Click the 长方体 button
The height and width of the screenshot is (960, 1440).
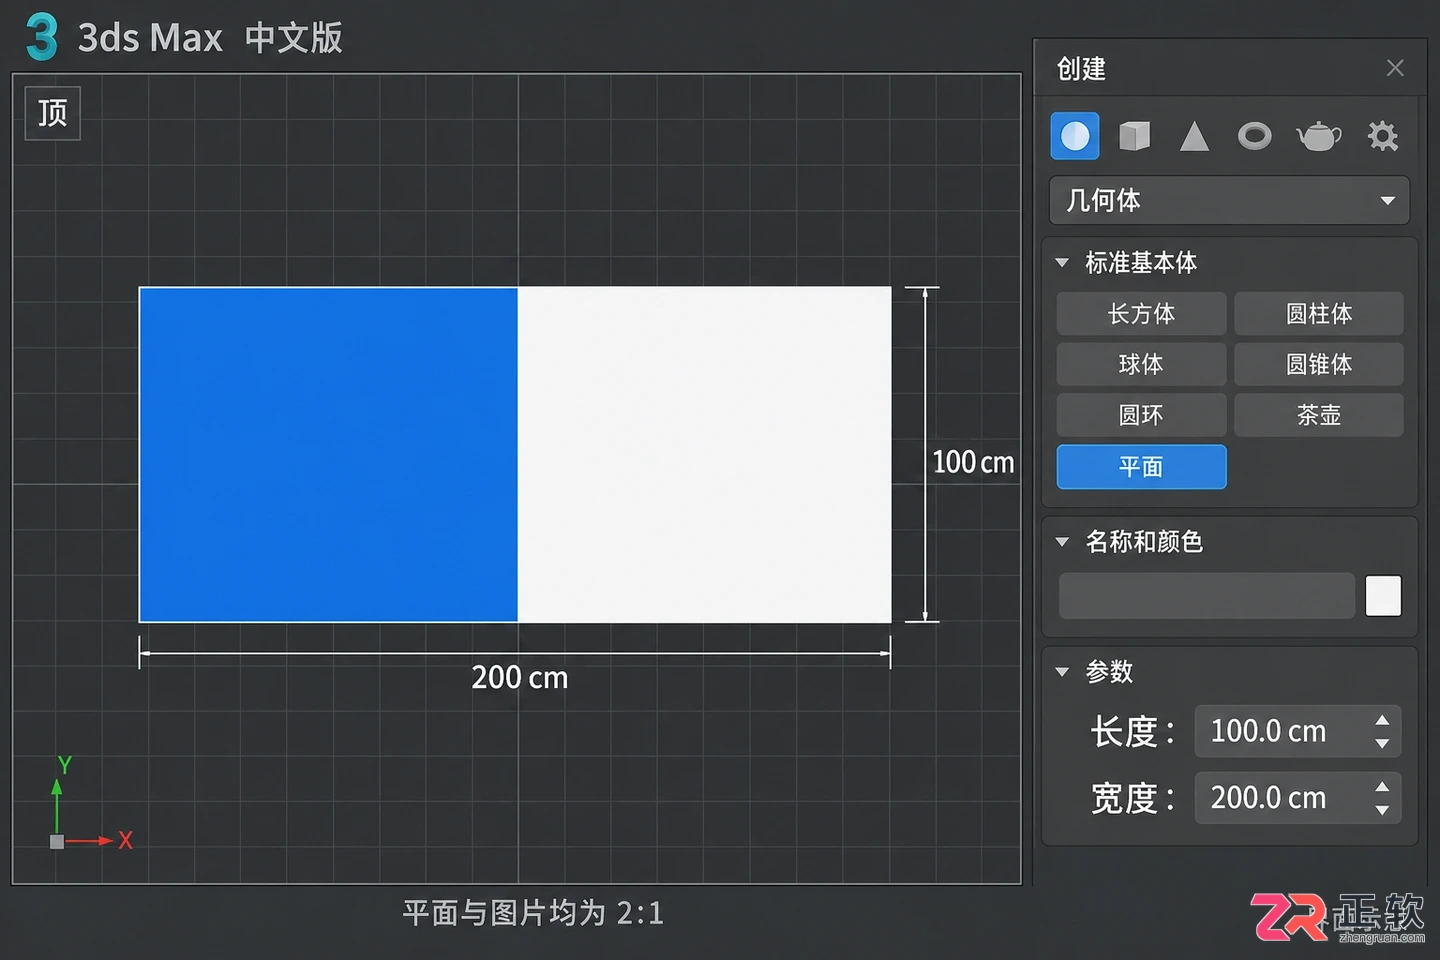(1141, 314)
